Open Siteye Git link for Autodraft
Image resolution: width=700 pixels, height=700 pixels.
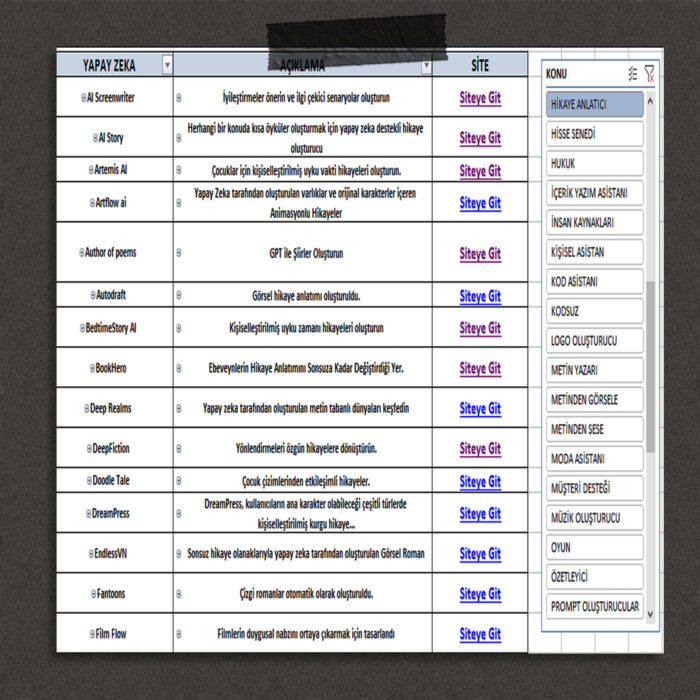pos(480,296)
